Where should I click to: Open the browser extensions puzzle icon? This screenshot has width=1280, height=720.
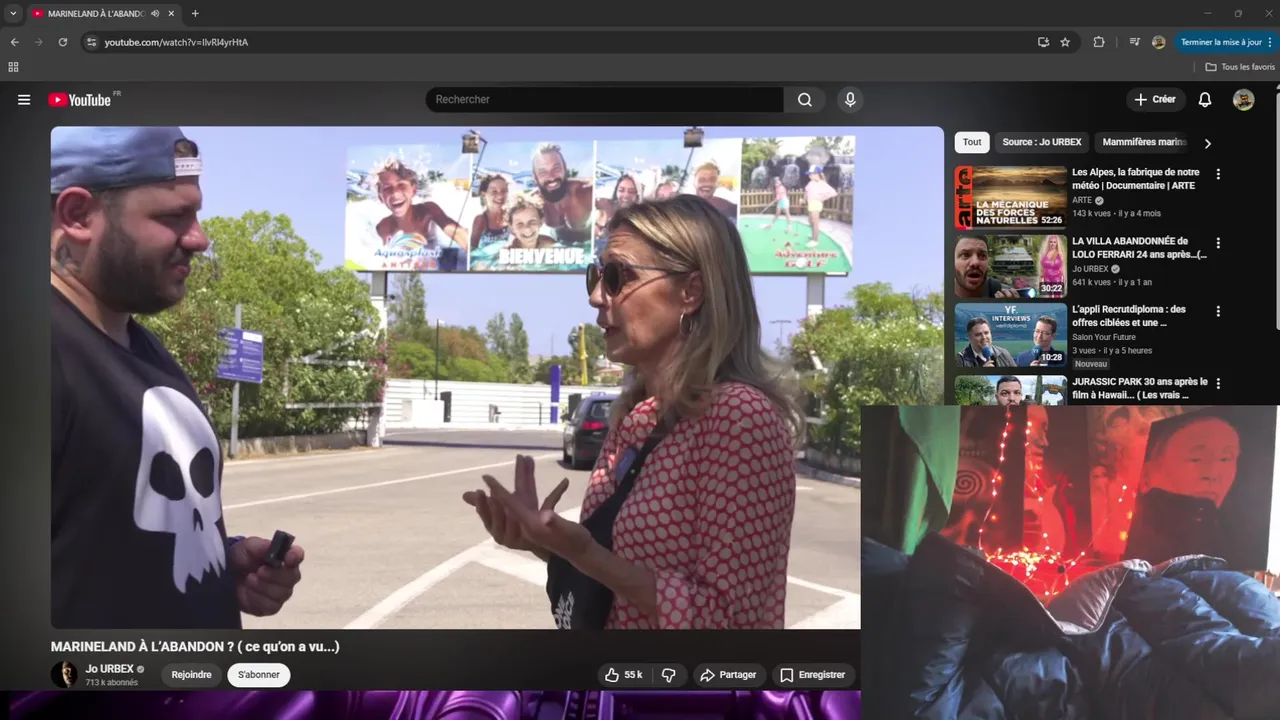click(1099, 42)
